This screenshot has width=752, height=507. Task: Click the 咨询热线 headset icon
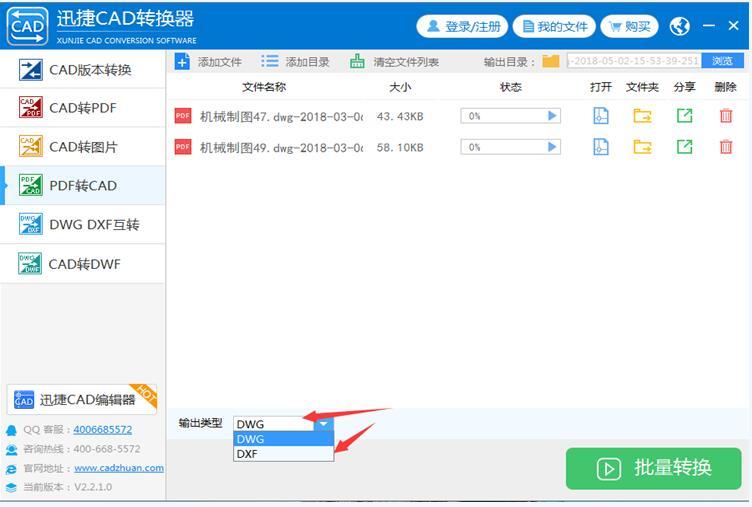tap(11, 449)
